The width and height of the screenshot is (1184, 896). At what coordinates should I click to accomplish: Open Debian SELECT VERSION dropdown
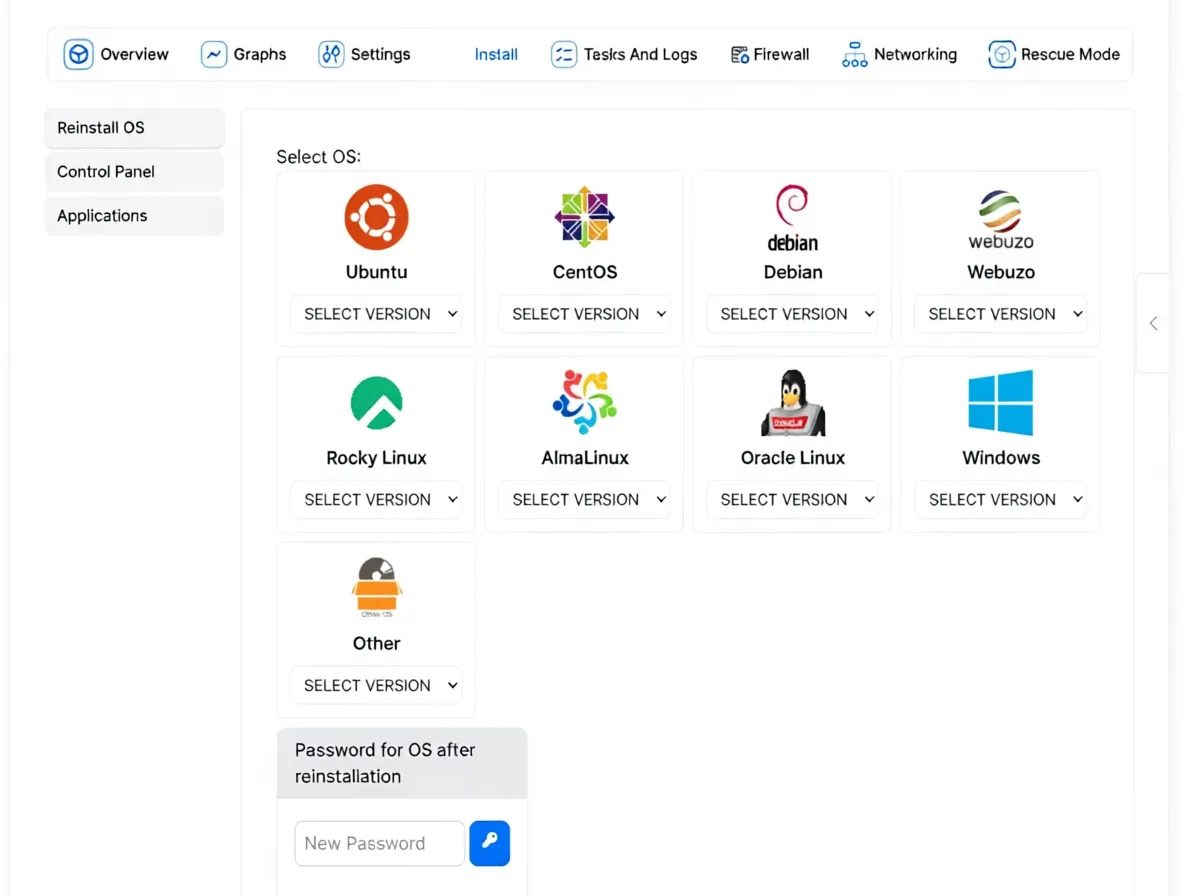click(792, 314)
